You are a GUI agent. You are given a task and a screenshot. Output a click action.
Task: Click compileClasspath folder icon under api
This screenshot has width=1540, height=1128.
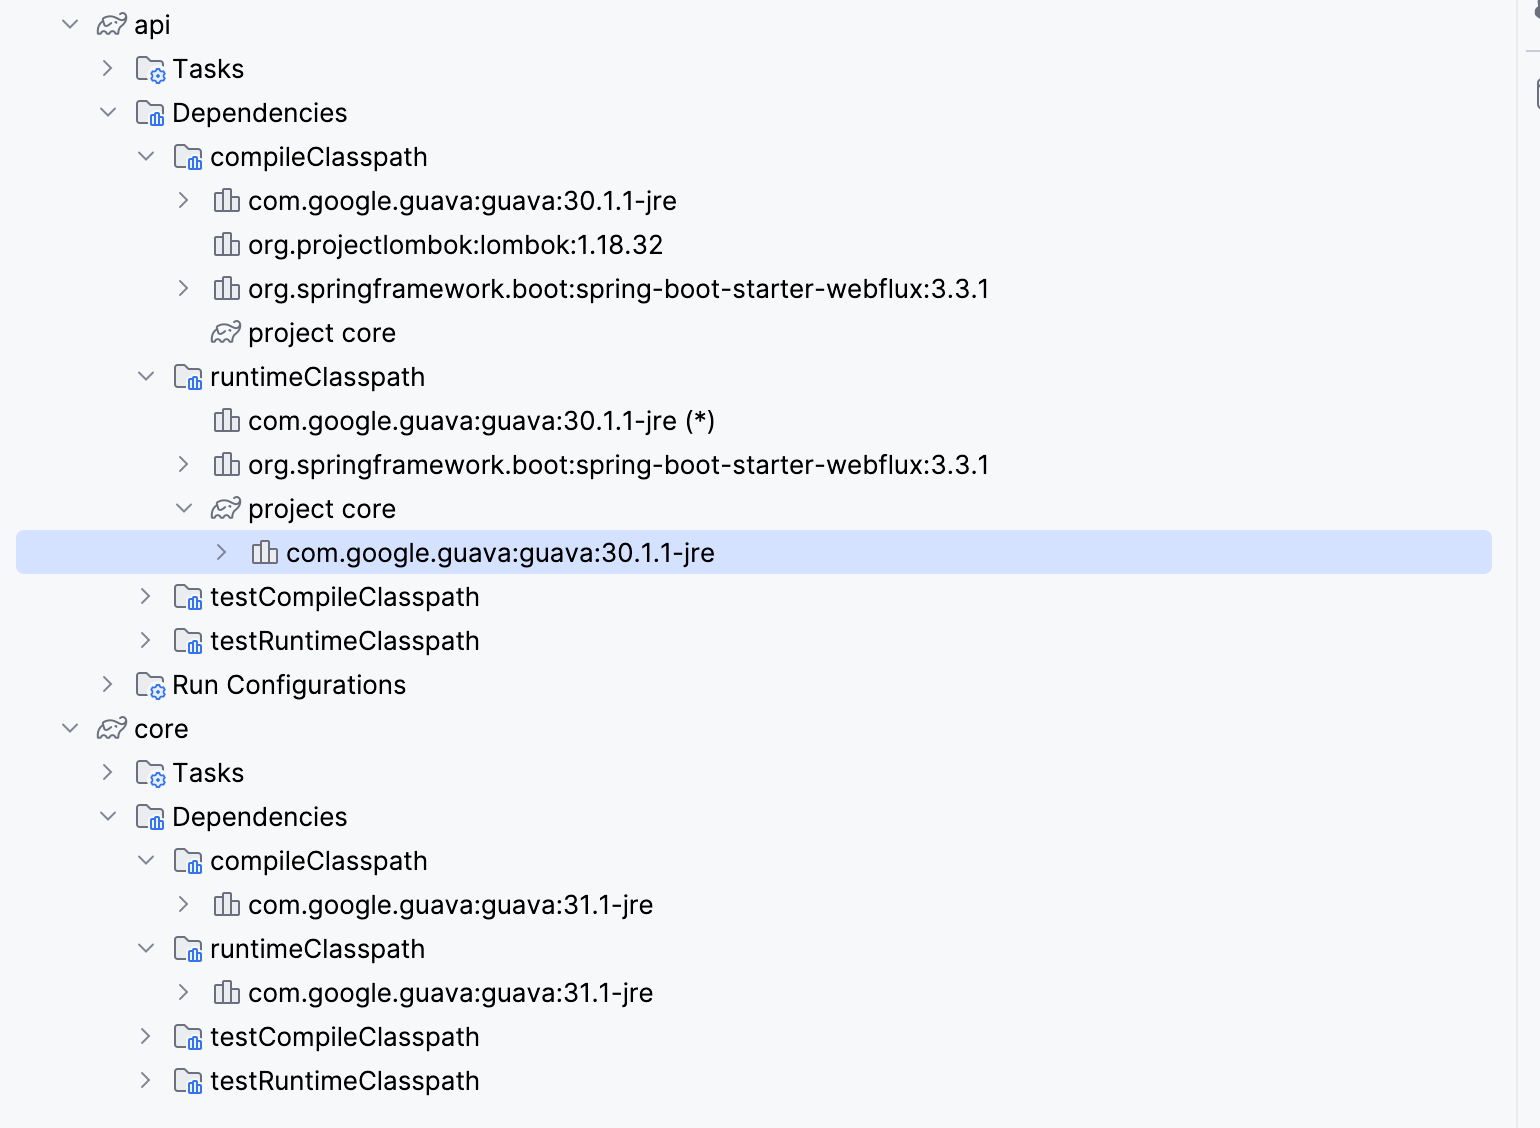click(188, 157)
